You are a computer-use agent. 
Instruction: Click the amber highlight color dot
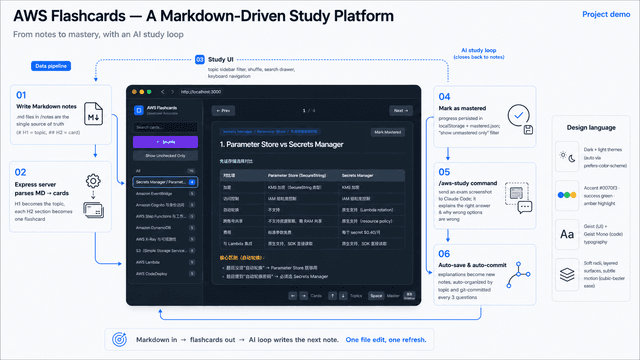tap(573, 195)
